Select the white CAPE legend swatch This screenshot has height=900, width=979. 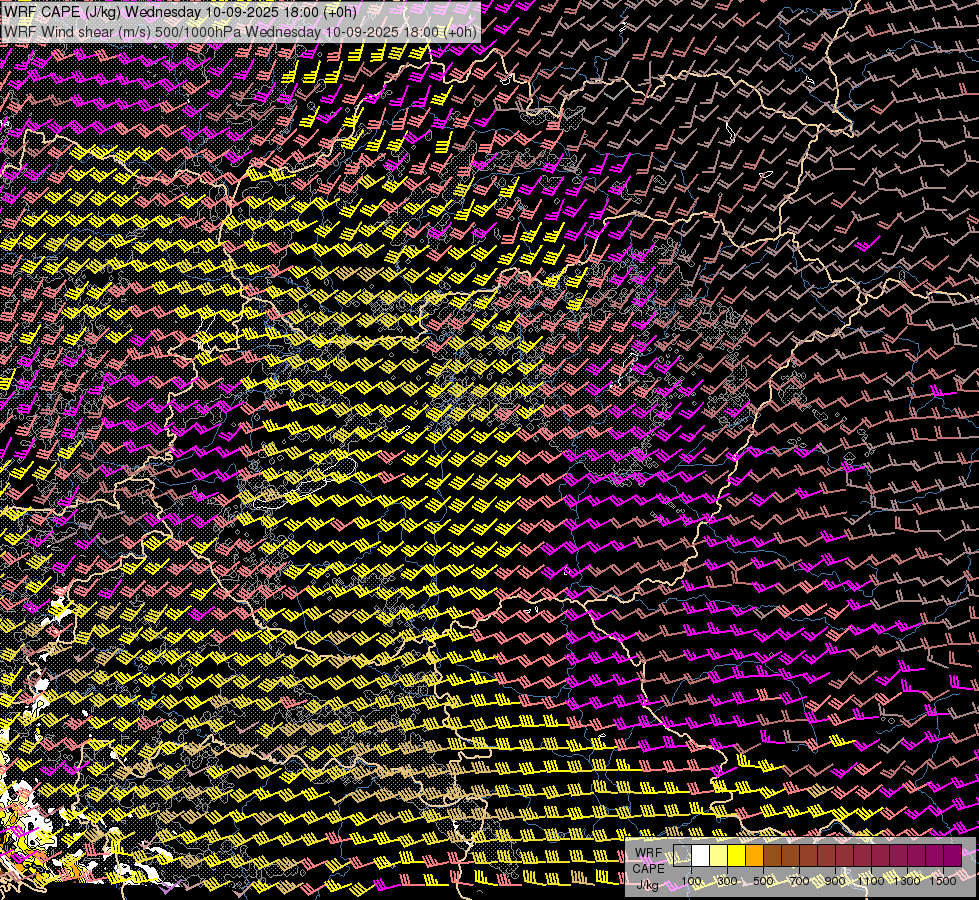click(x=700, y=855)
